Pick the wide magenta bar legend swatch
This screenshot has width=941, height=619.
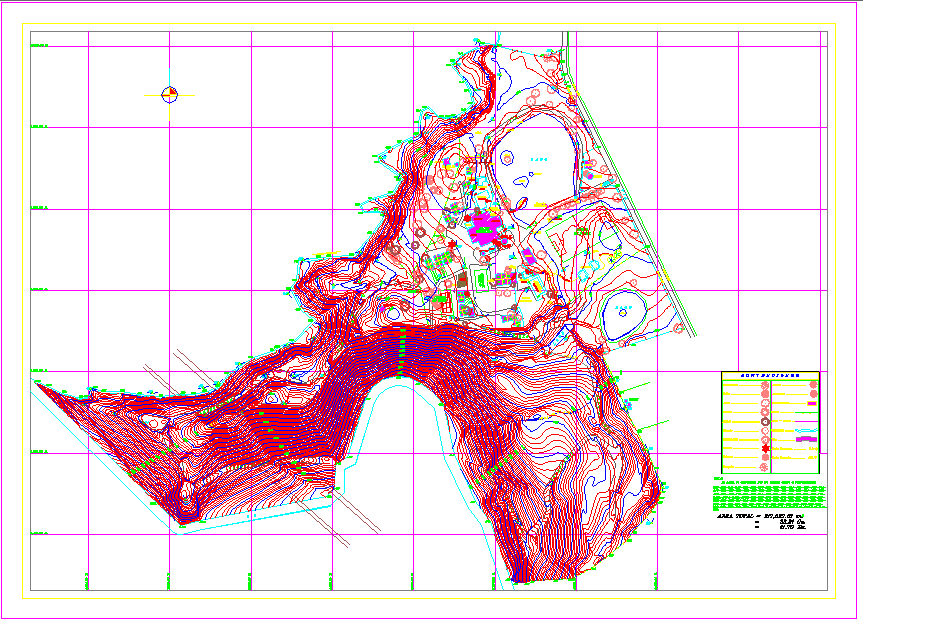click(x=806, y=439)
